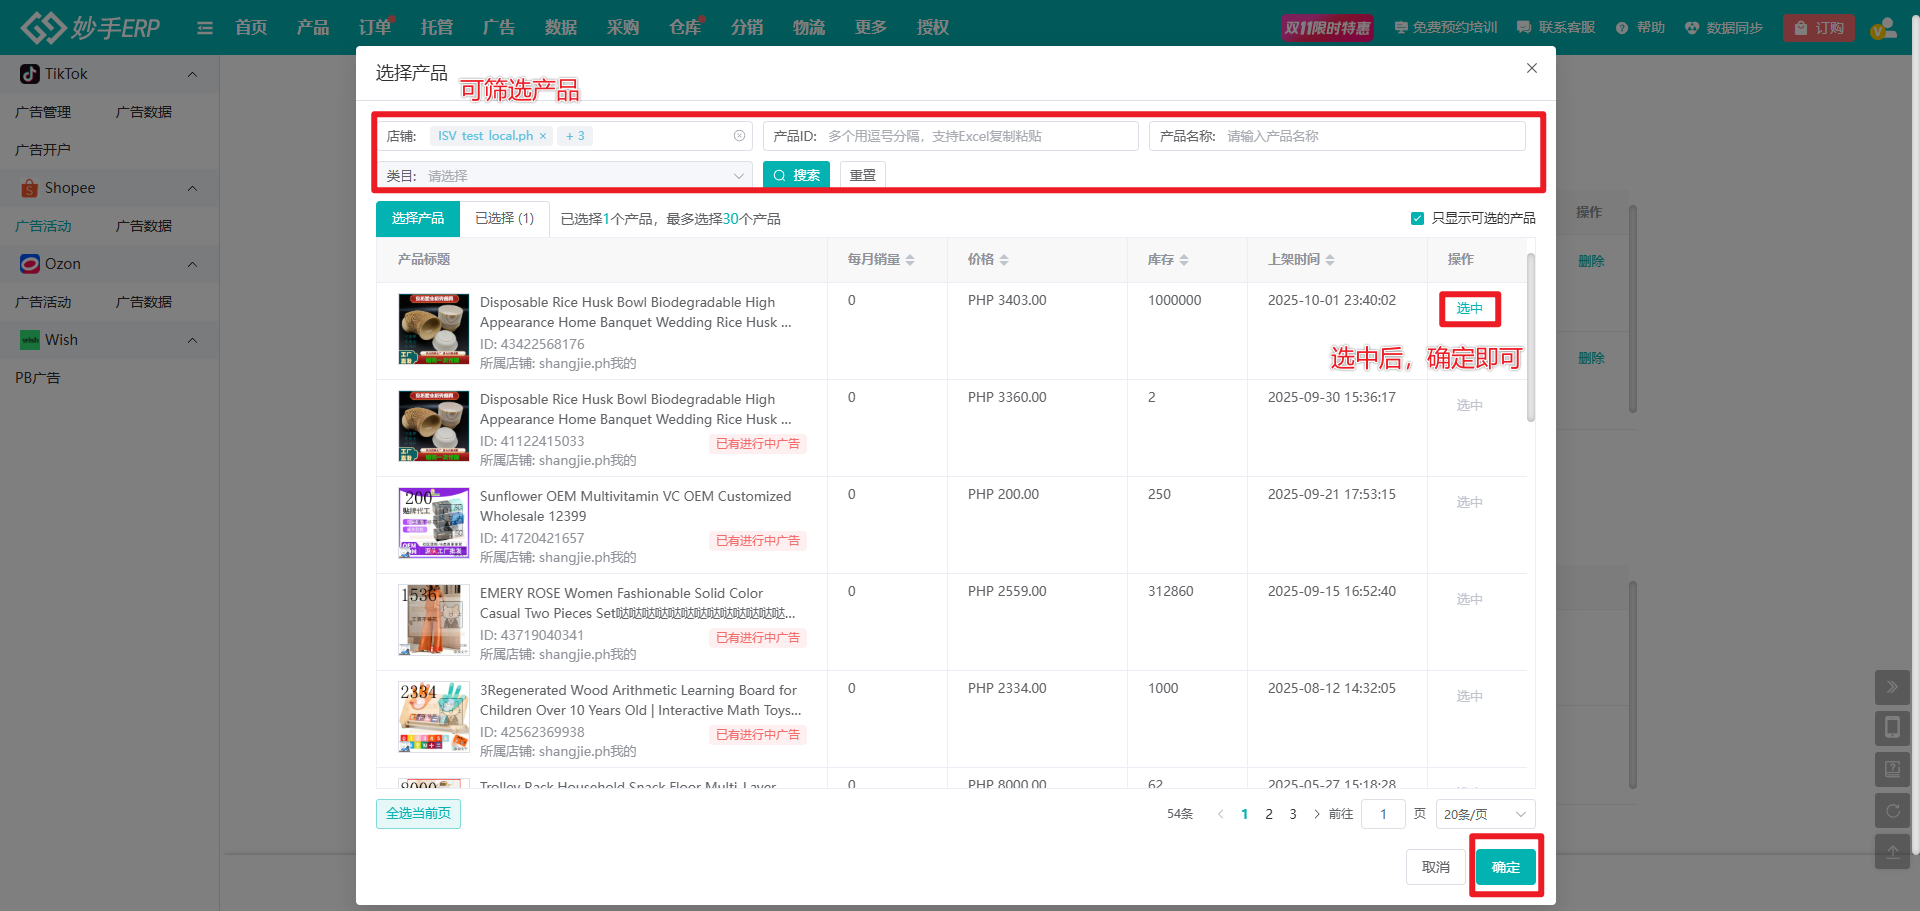Viewport: 1920px width, 911px height.
Task: Open the 20条/页 page size dropdown
Action: [1484, 814]
